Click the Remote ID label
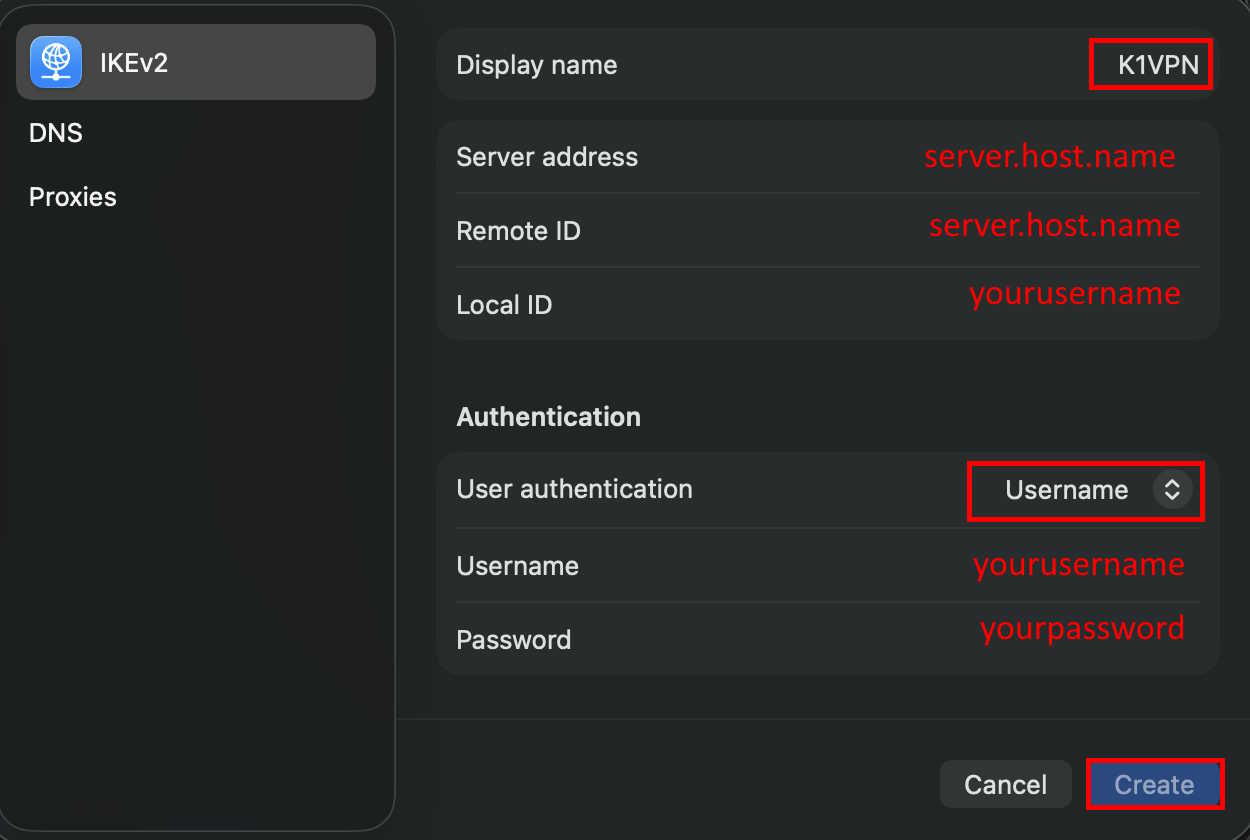The width and height of the screenshot is (1250, 840). pos(518,231)
